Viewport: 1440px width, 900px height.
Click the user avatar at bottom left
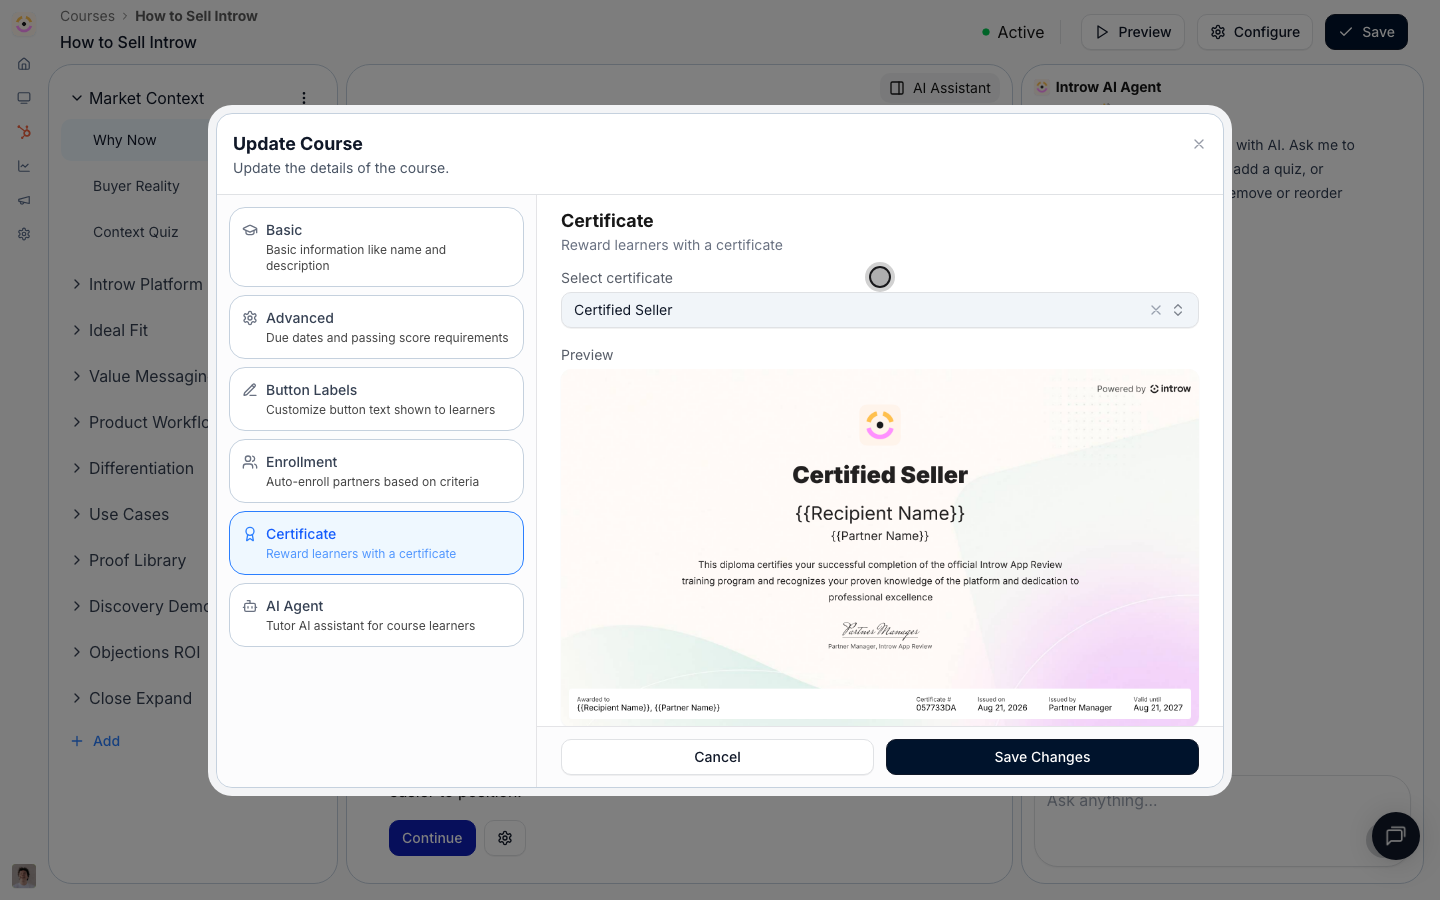pos(24,876)
